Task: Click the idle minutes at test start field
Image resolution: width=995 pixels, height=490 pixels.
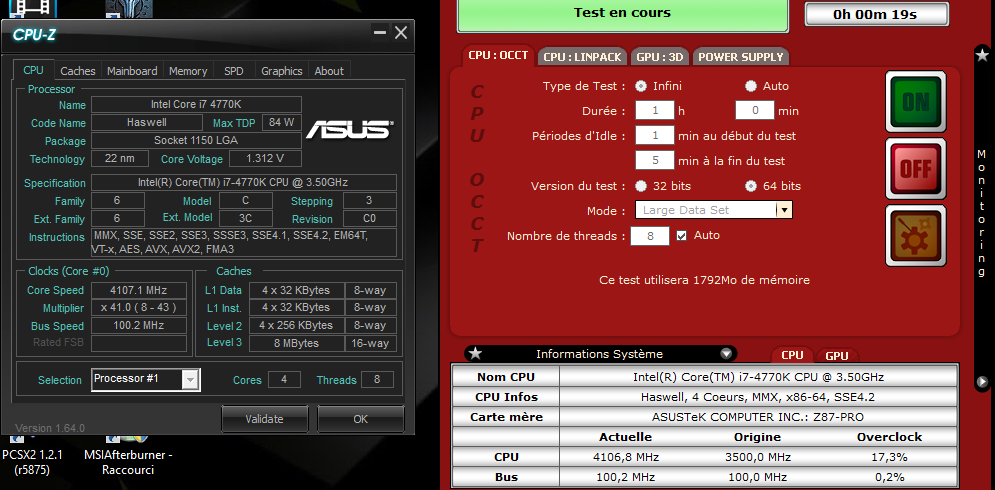Action: [x=655, y=135]
